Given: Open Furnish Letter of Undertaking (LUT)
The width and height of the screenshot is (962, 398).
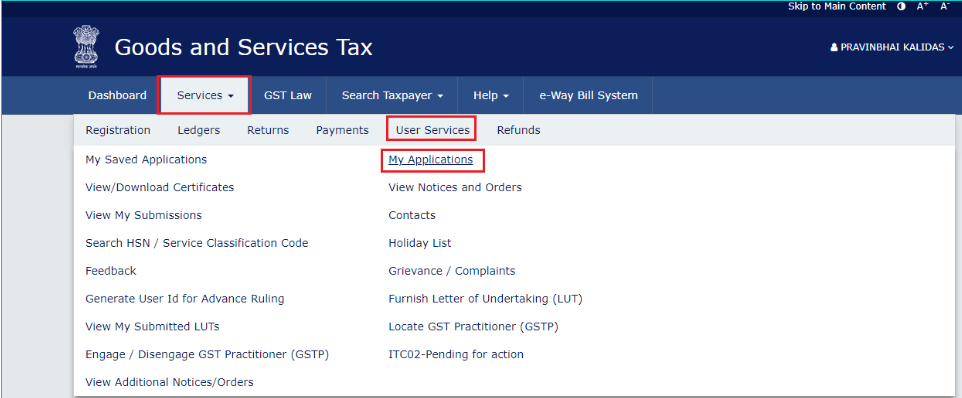Looking at the screenshot, I should pyautogui.click(x=485, y=299).
